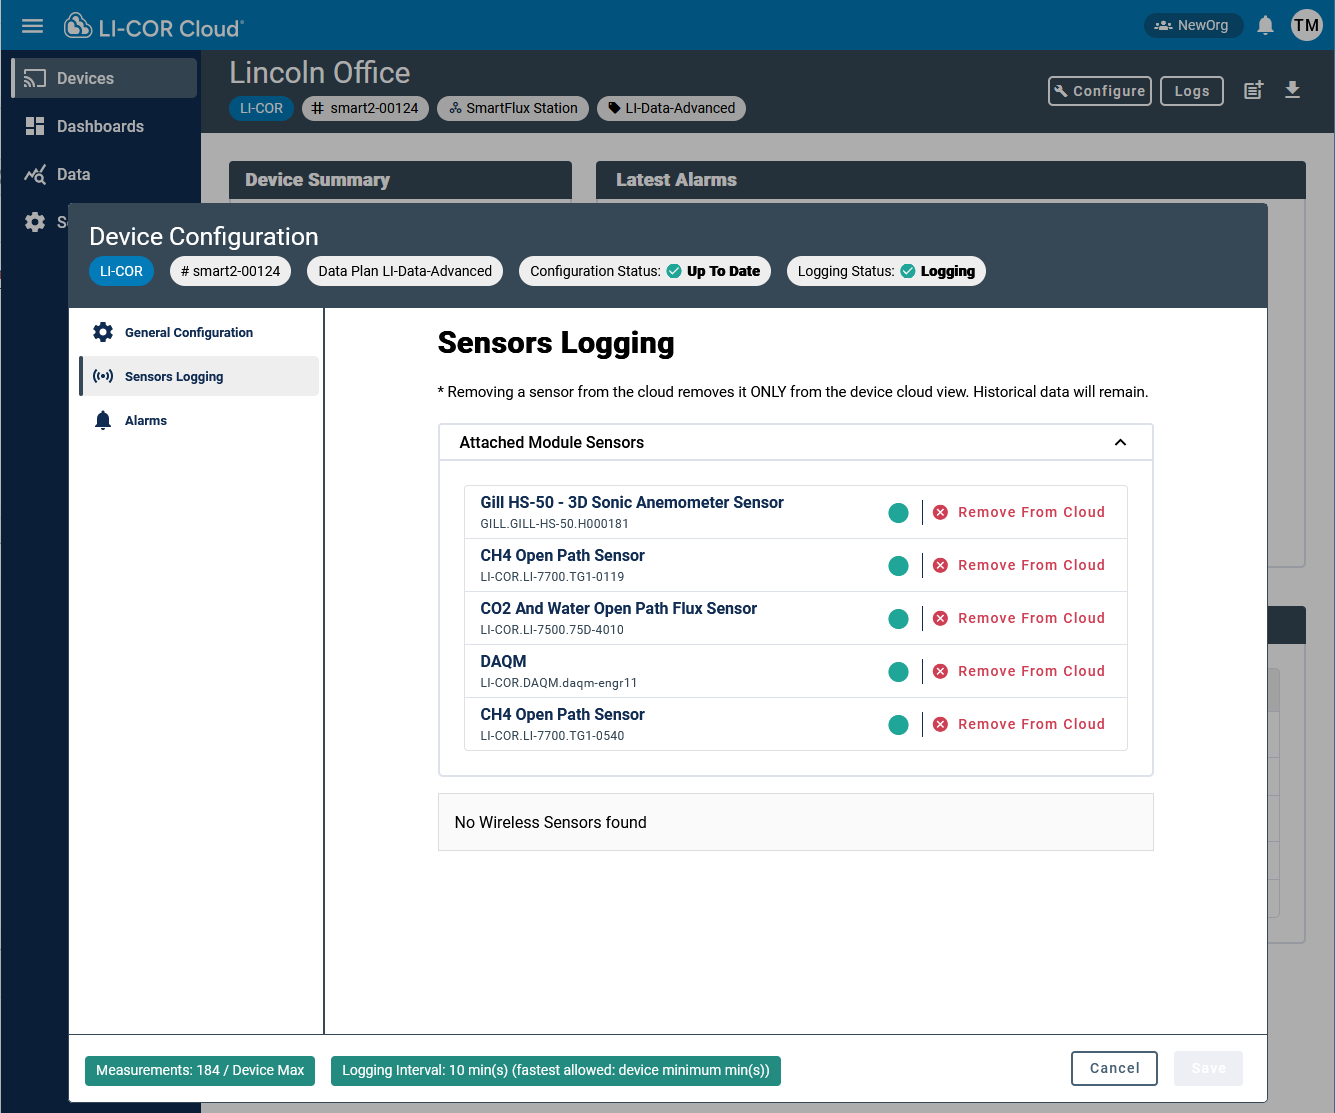
Task: Click the No Wireless Sensors found message
Action: (550, 822)
